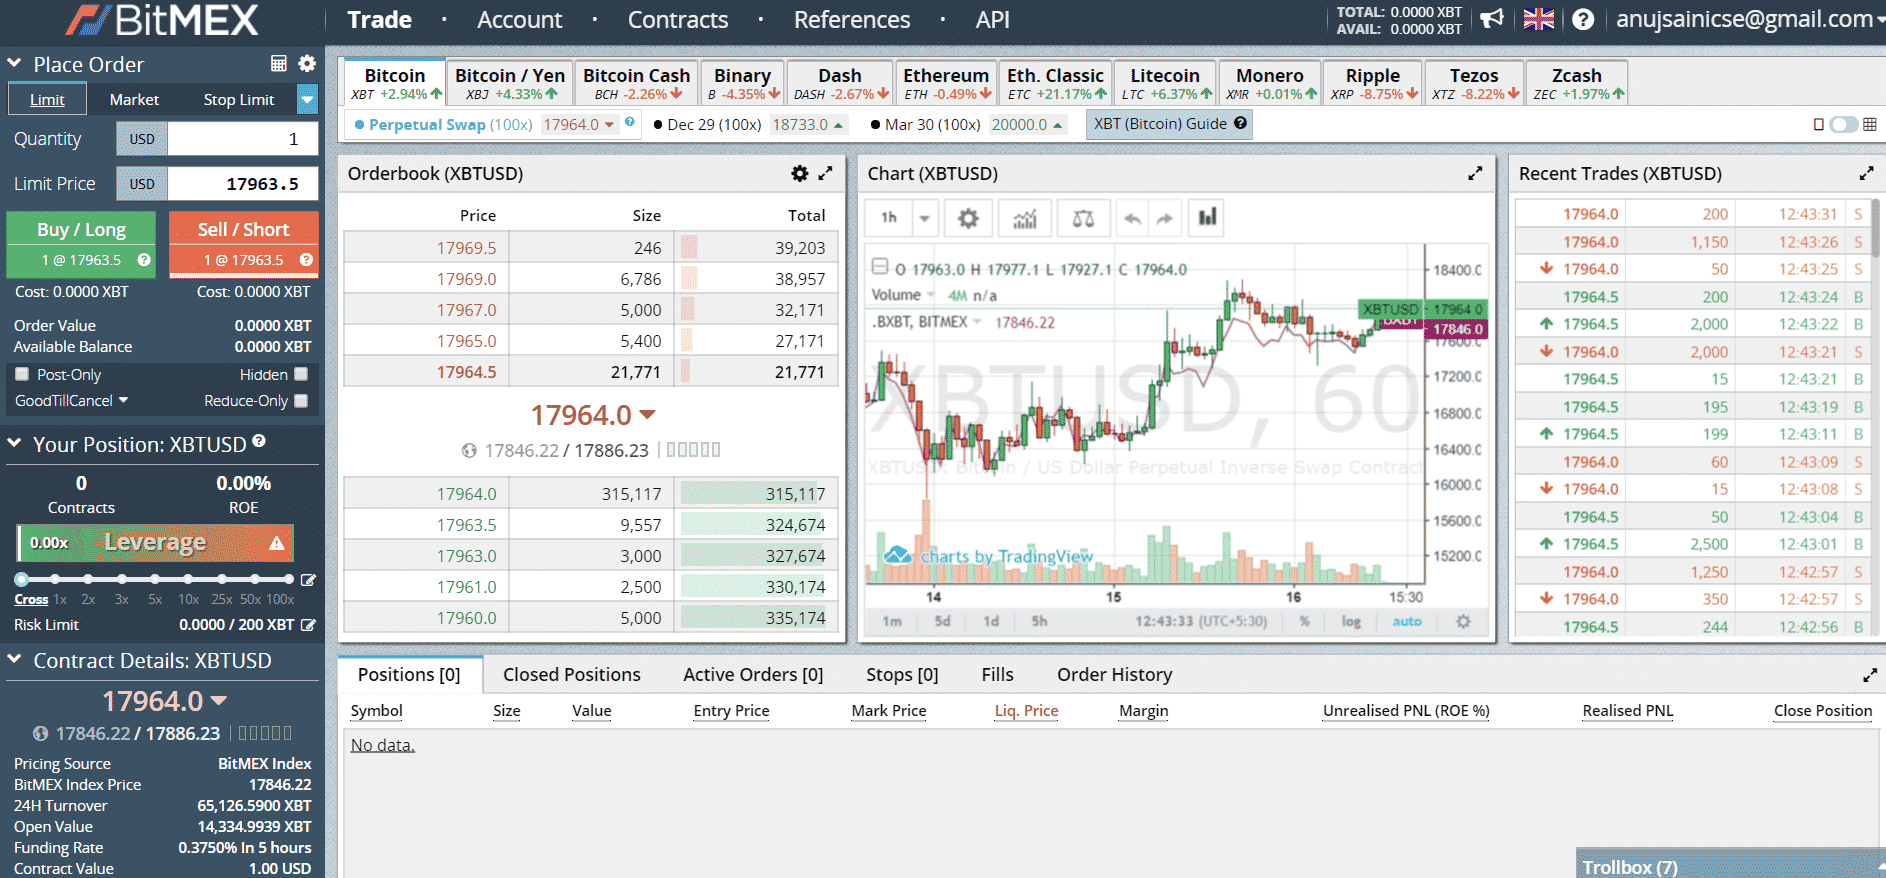Enable the Reduce-Only checkbox

tap(301, 401)
